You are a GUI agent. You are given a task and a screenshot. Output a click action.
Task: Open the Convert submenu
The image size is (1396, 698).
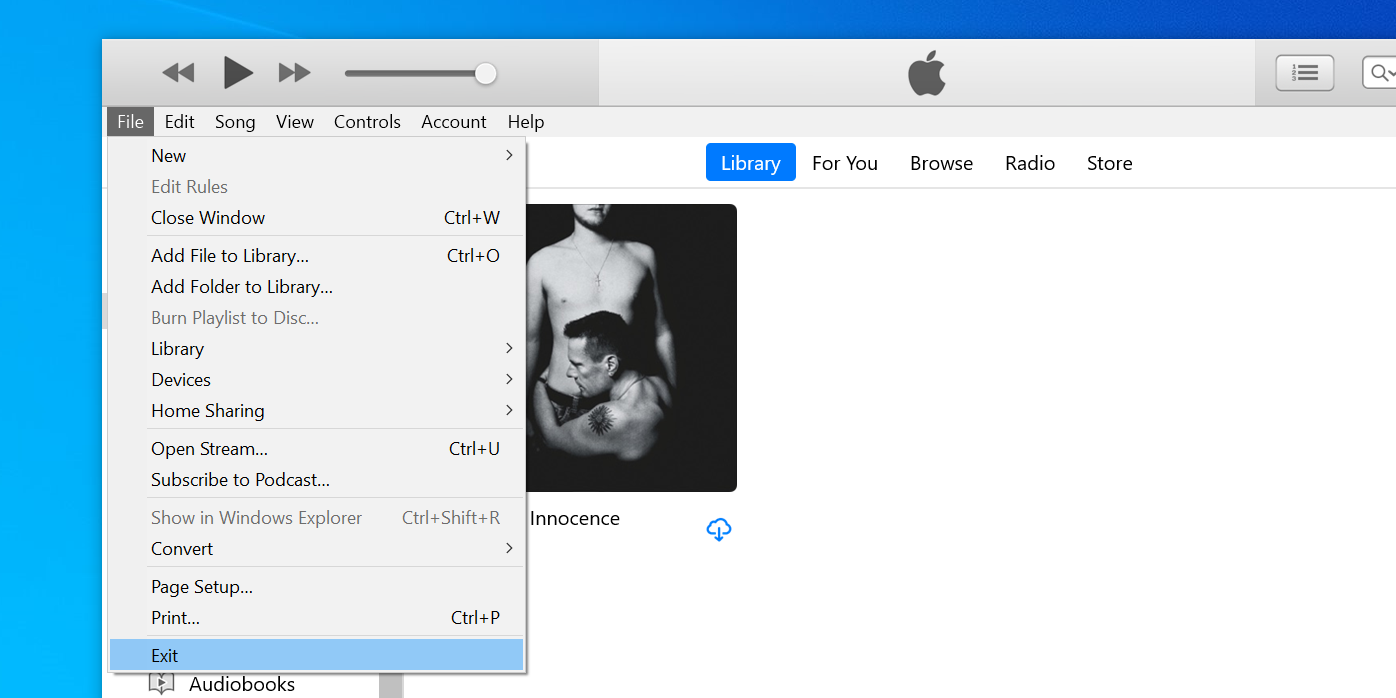[182, 549]
